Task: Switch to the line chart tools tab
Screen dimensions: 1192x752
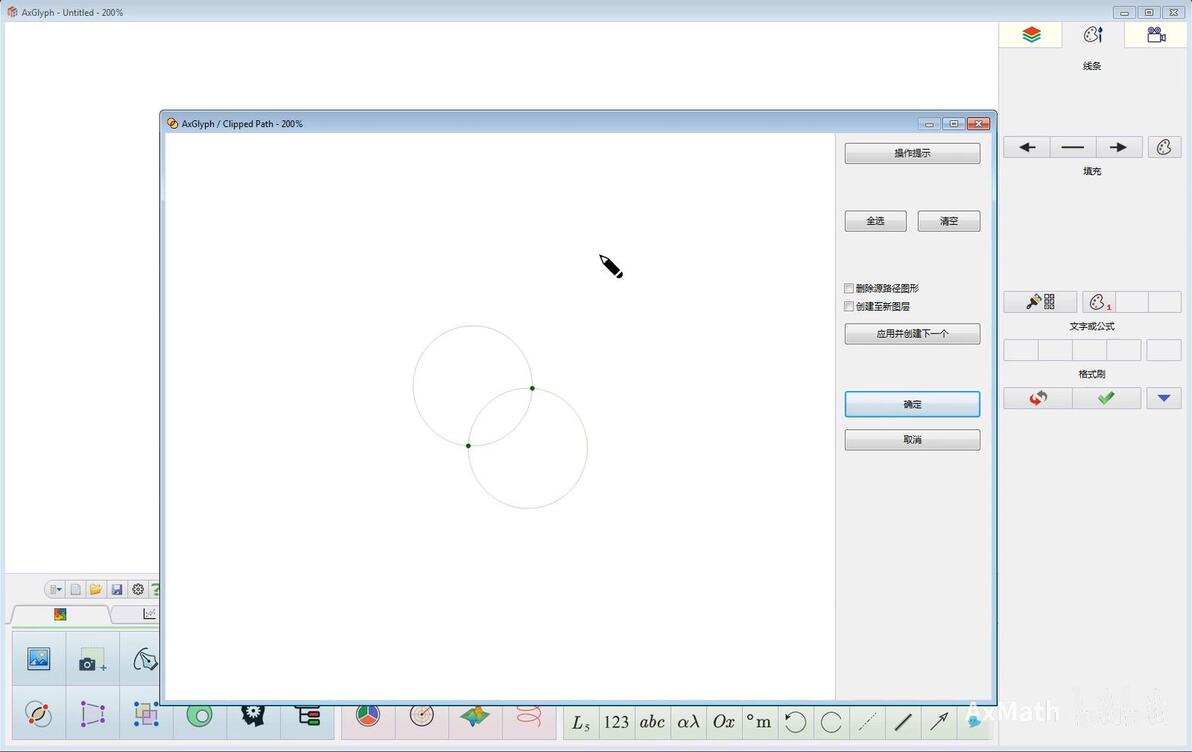Action: [149, 614]
